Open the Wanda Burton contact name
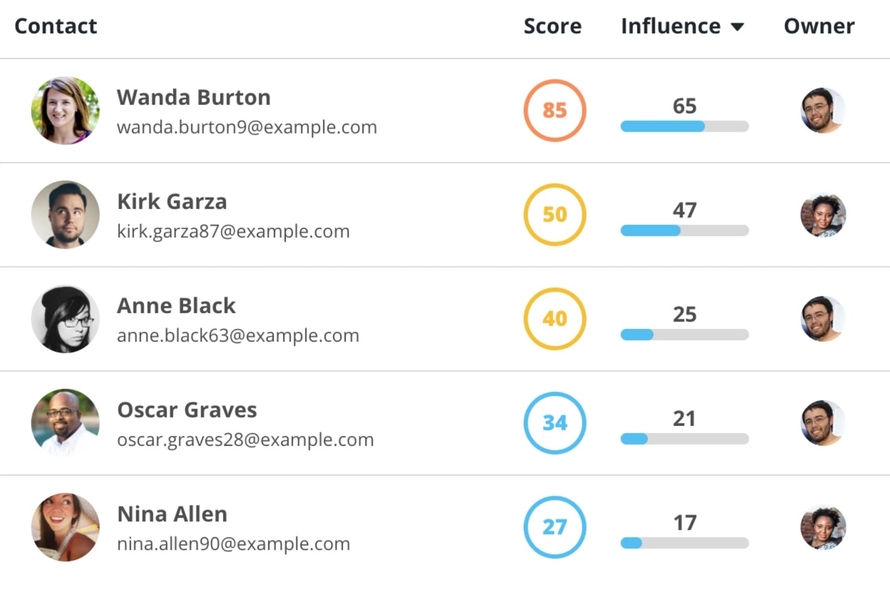The image size is (890, 594). point(194,97)
